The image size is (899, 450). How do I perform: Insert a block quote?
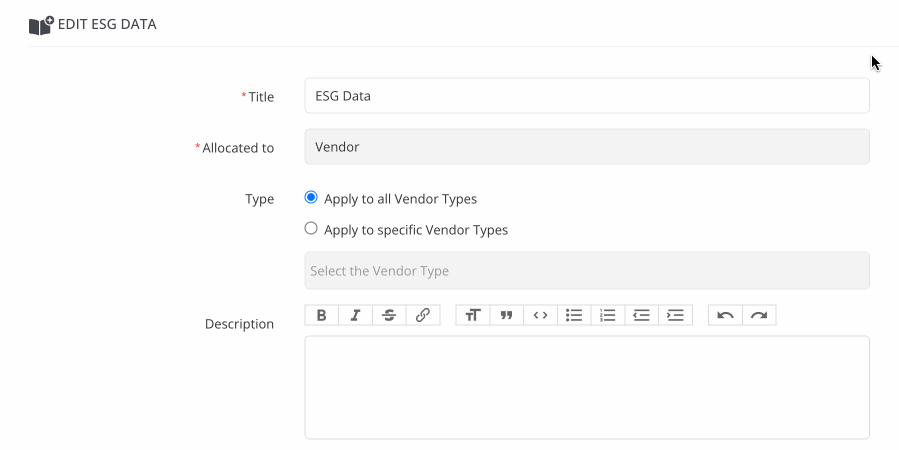coord(506,315)
